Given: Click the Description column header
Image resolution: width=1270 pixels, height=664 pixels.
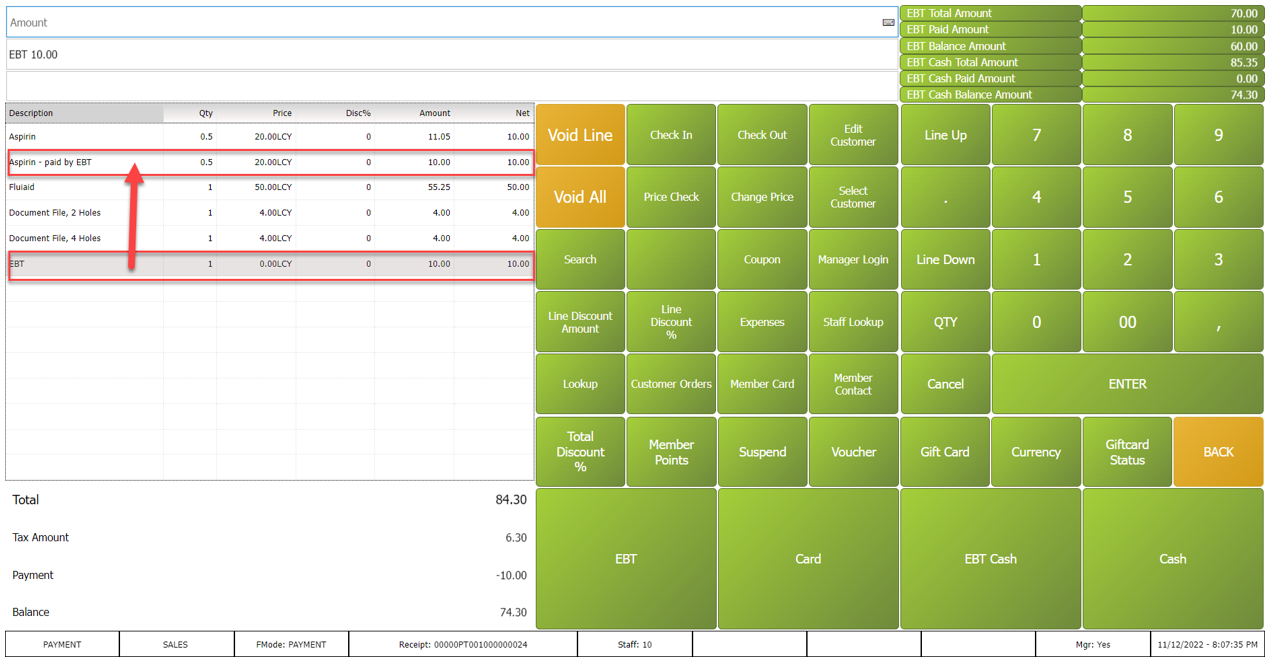Looking at the screenshot, I should [84, 113].
